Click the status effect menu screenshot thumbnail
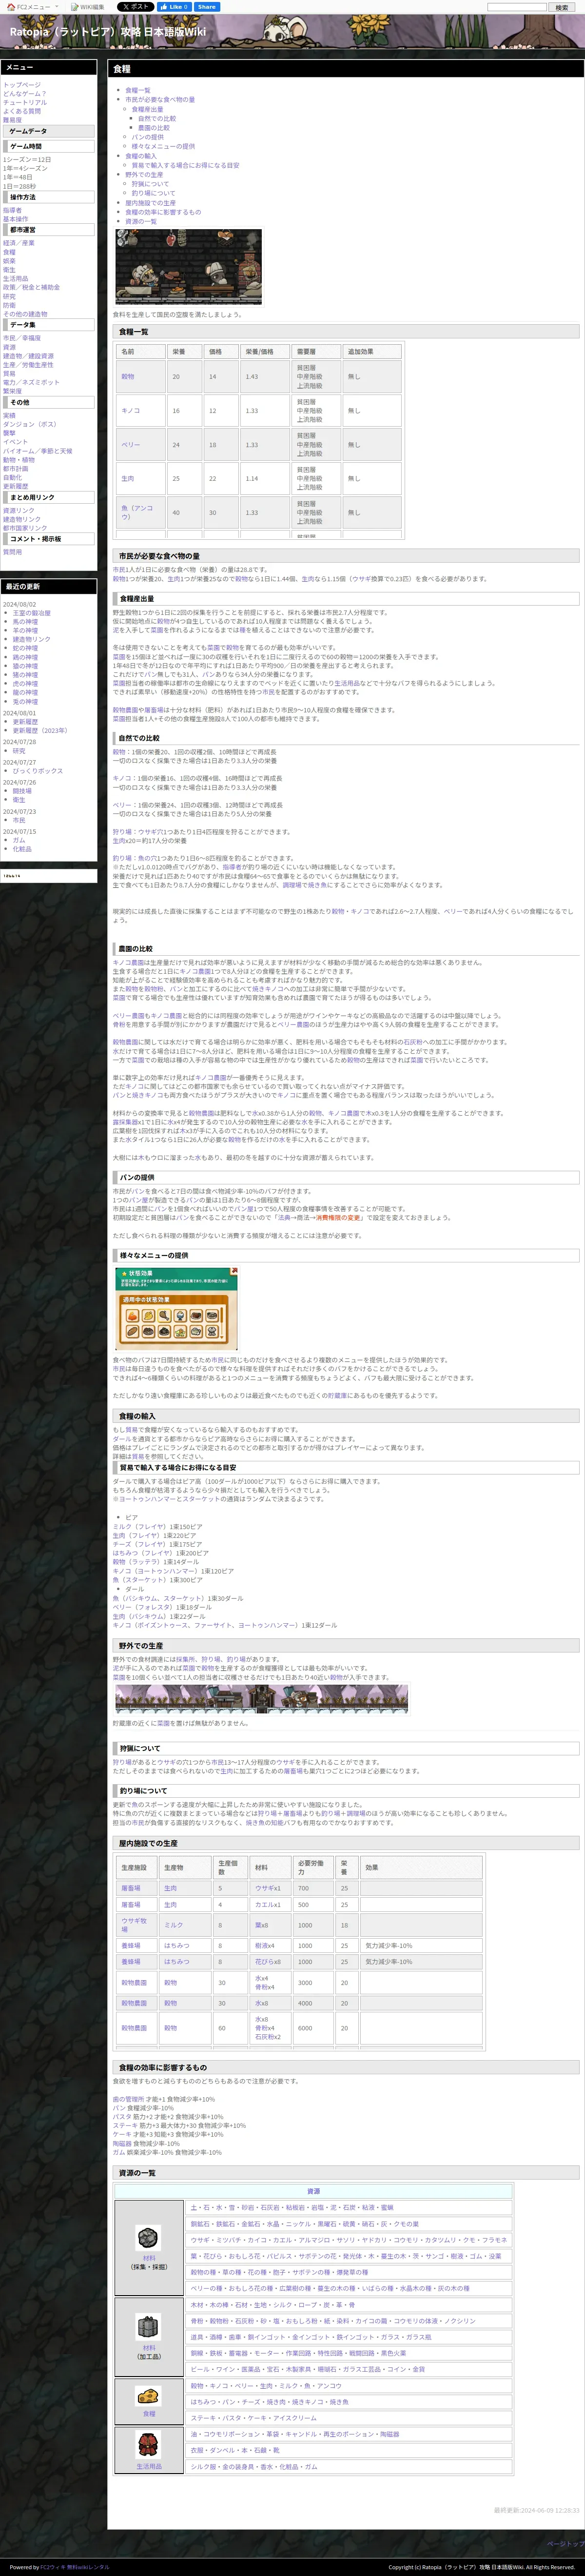 coord(177,1309)
